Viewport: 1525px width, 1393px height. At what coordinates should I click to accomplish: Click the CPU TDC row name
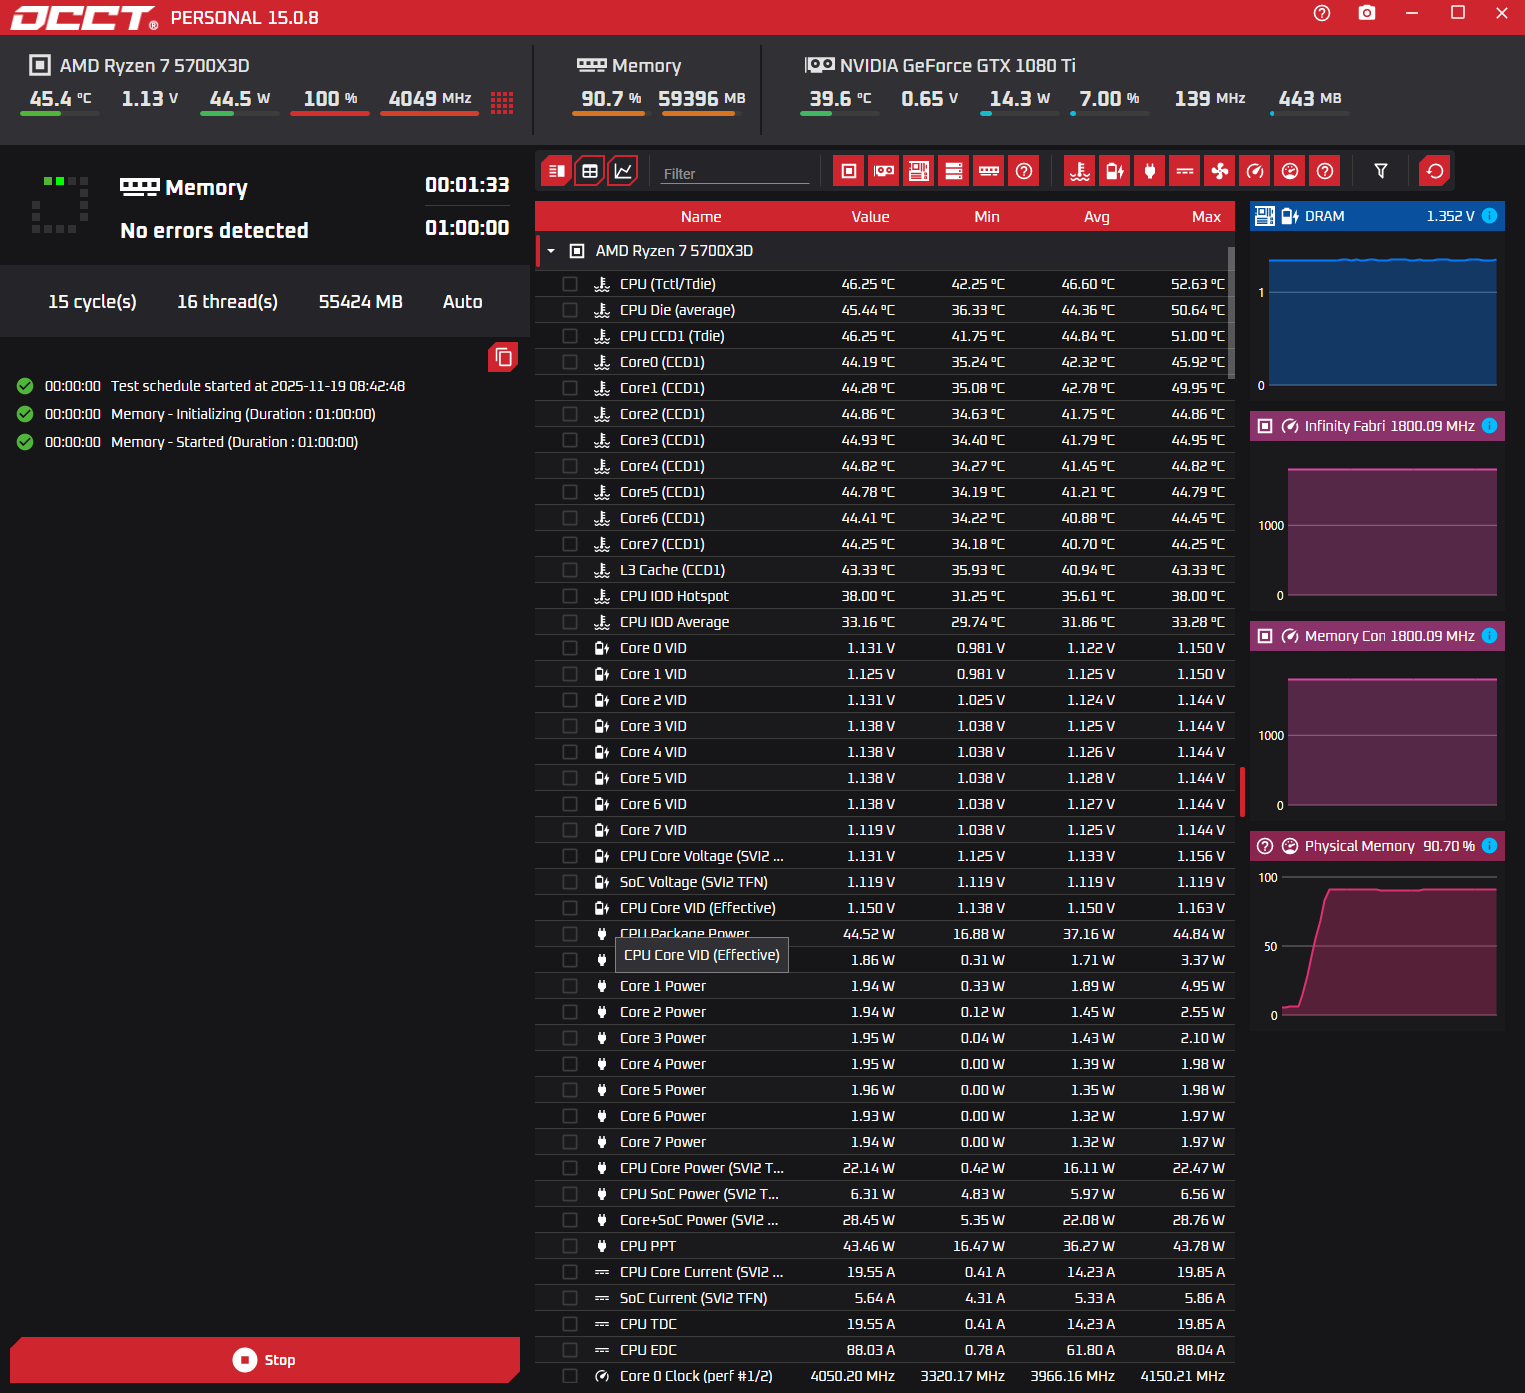[x=648, y=1324]
